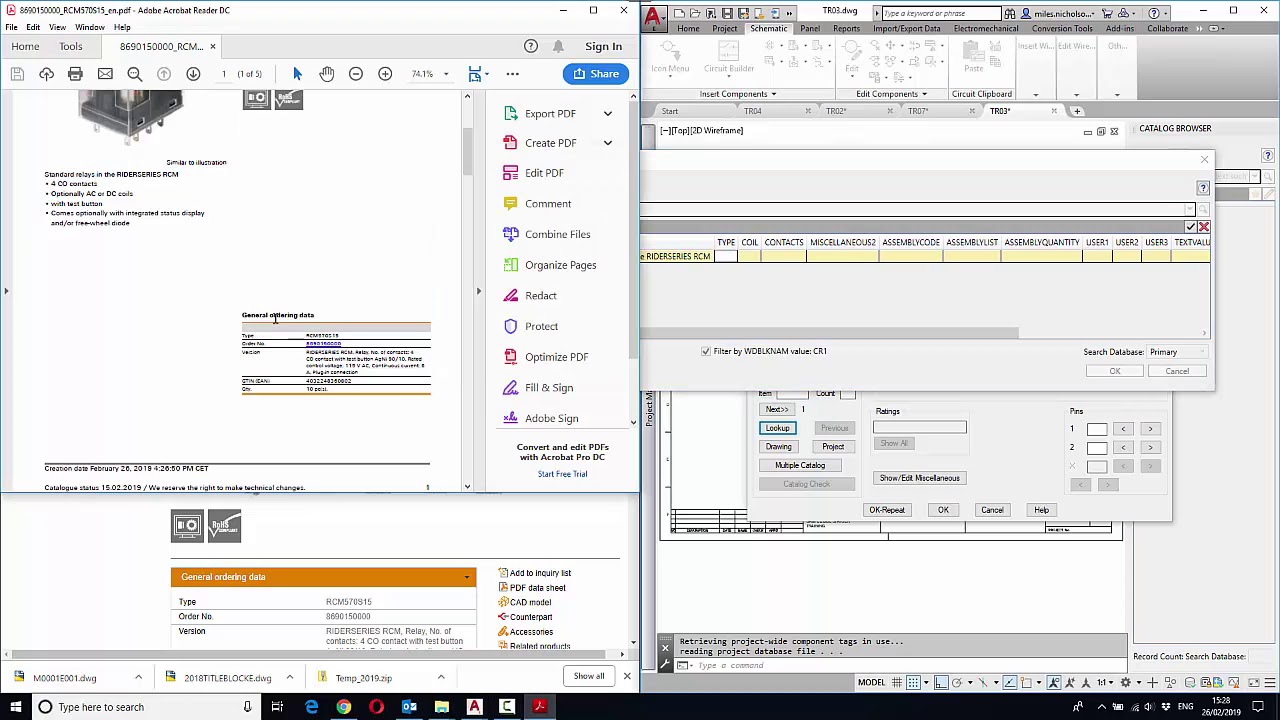The image size is (1280, 720).
Task: Open the Window menu in Acrobat
Action: [89, 27]
